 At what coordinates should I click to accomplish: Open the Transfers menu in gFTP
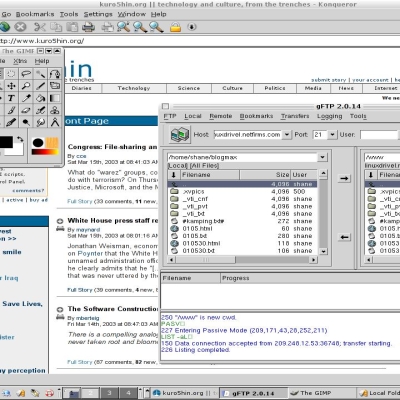pos(295,116)
